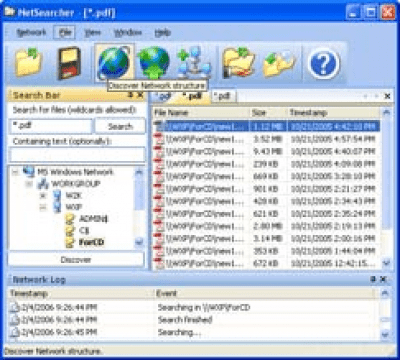Screen dimensions: 400x360
Task: Pin the Network Log panel
Action: pos(374,279)
